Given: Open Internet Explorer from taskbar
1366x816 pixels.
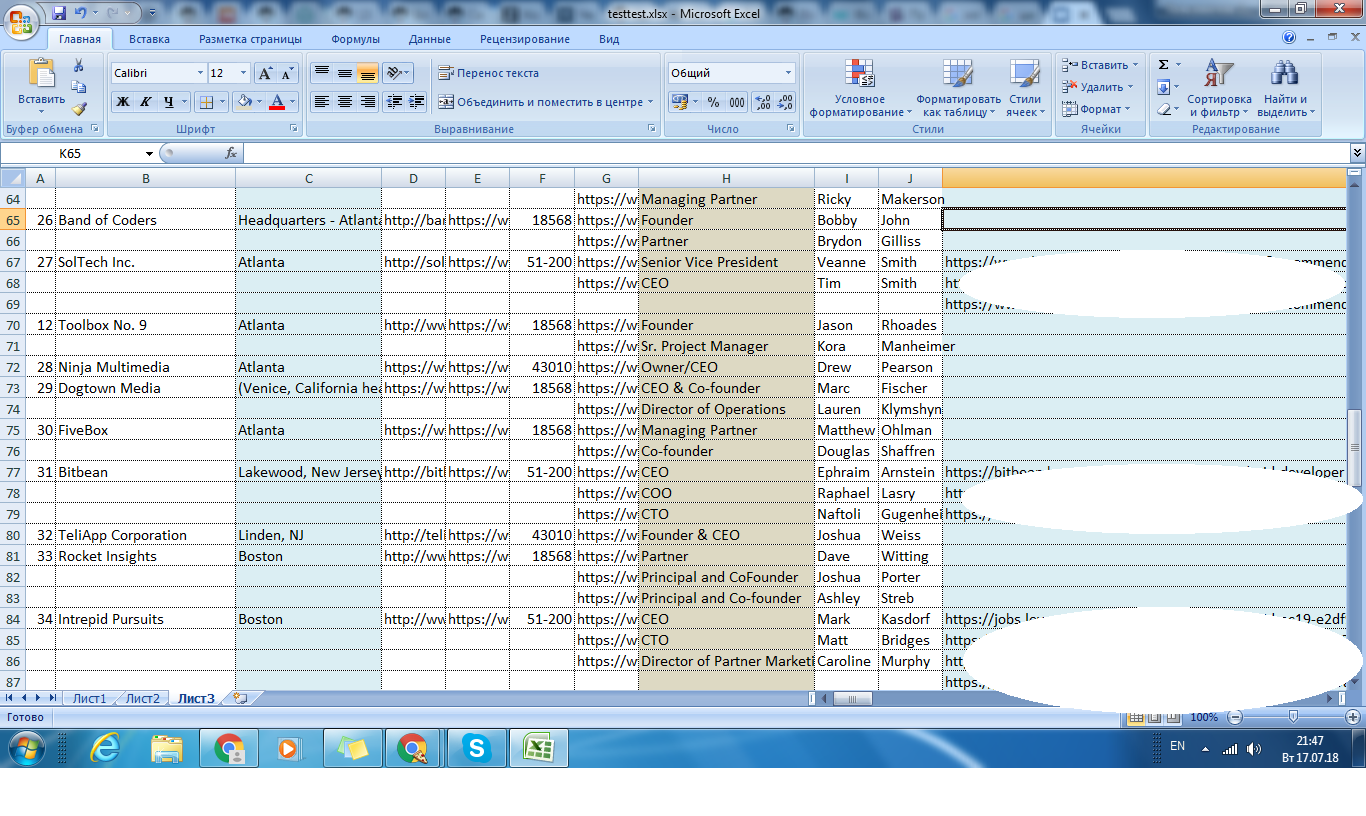Looking at the screenshot, I should click(x=106, y=748).
